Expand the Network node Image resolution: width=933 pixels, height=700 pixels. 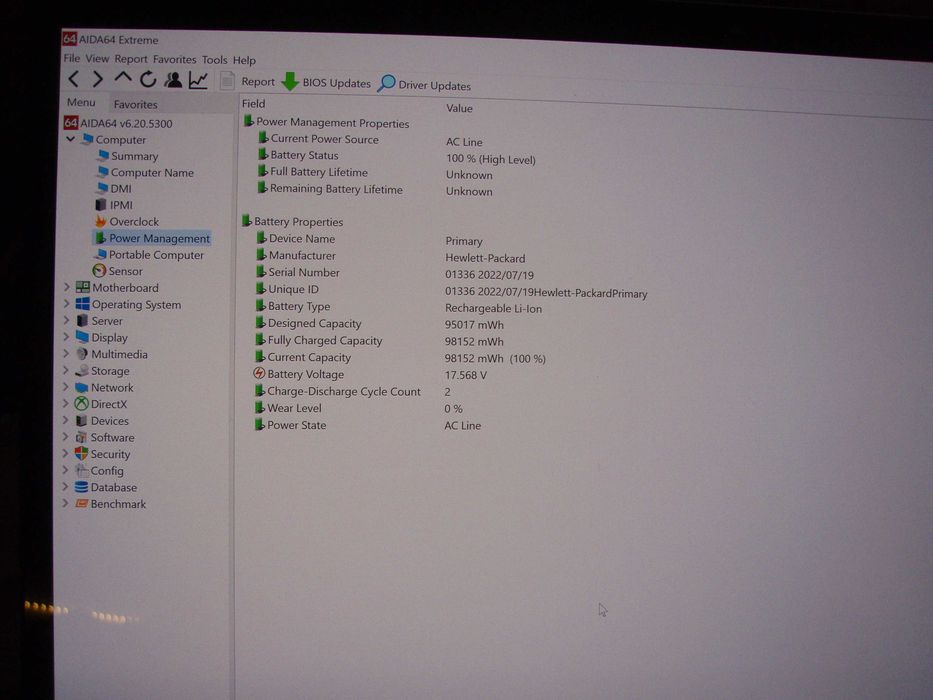tap(67, 387)
